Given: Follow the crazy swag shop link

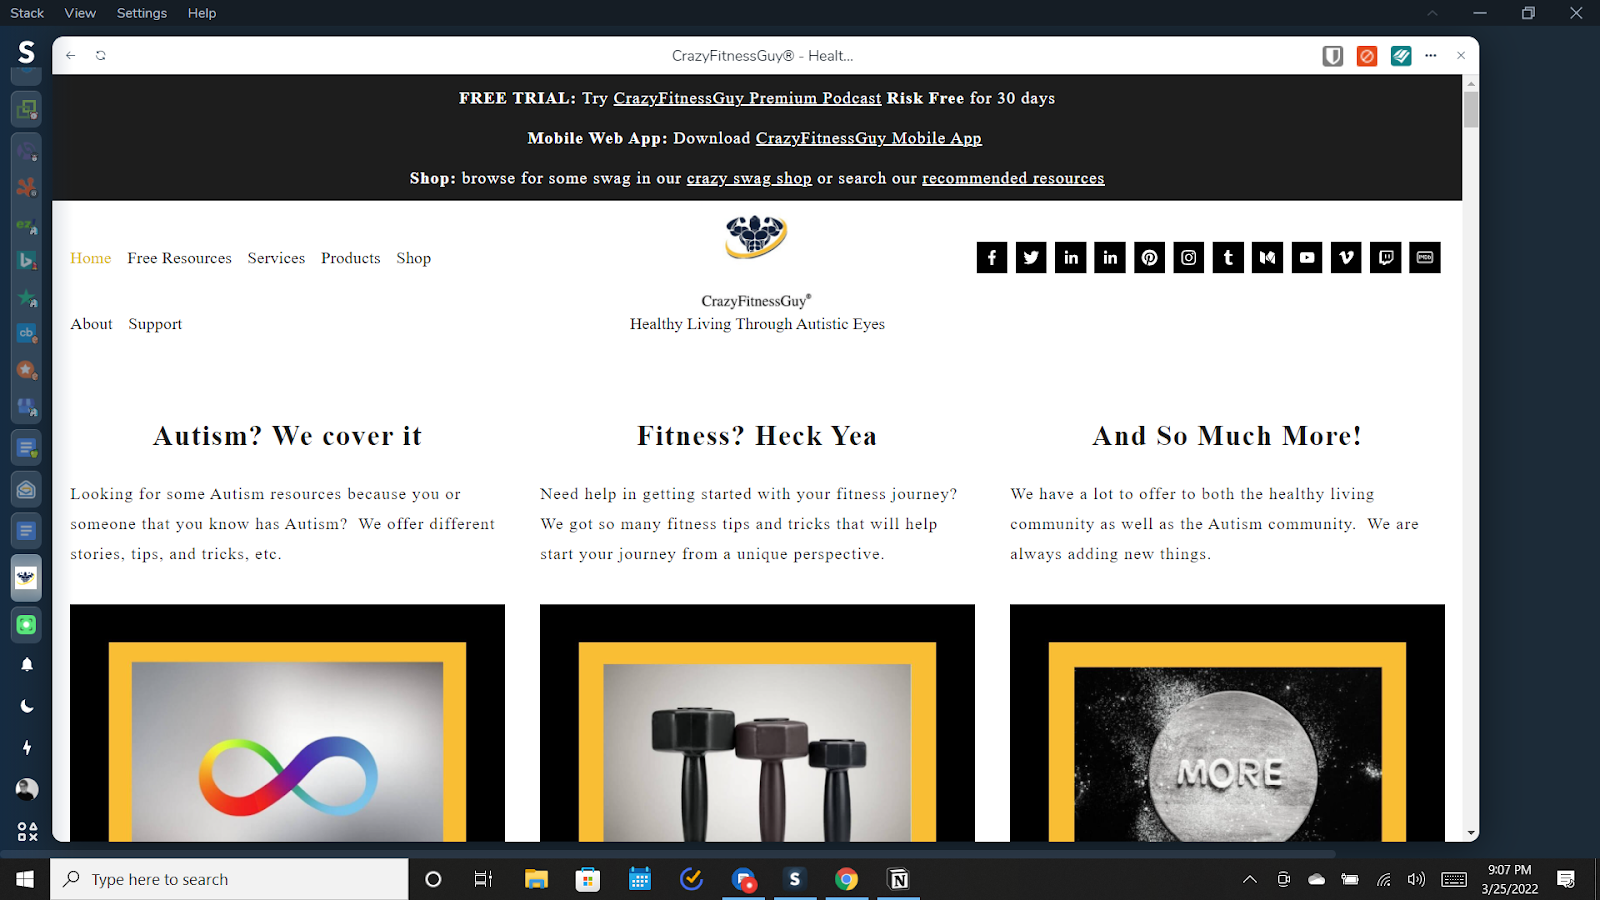Looking at the screenshot, I should [x=749, y=178].
